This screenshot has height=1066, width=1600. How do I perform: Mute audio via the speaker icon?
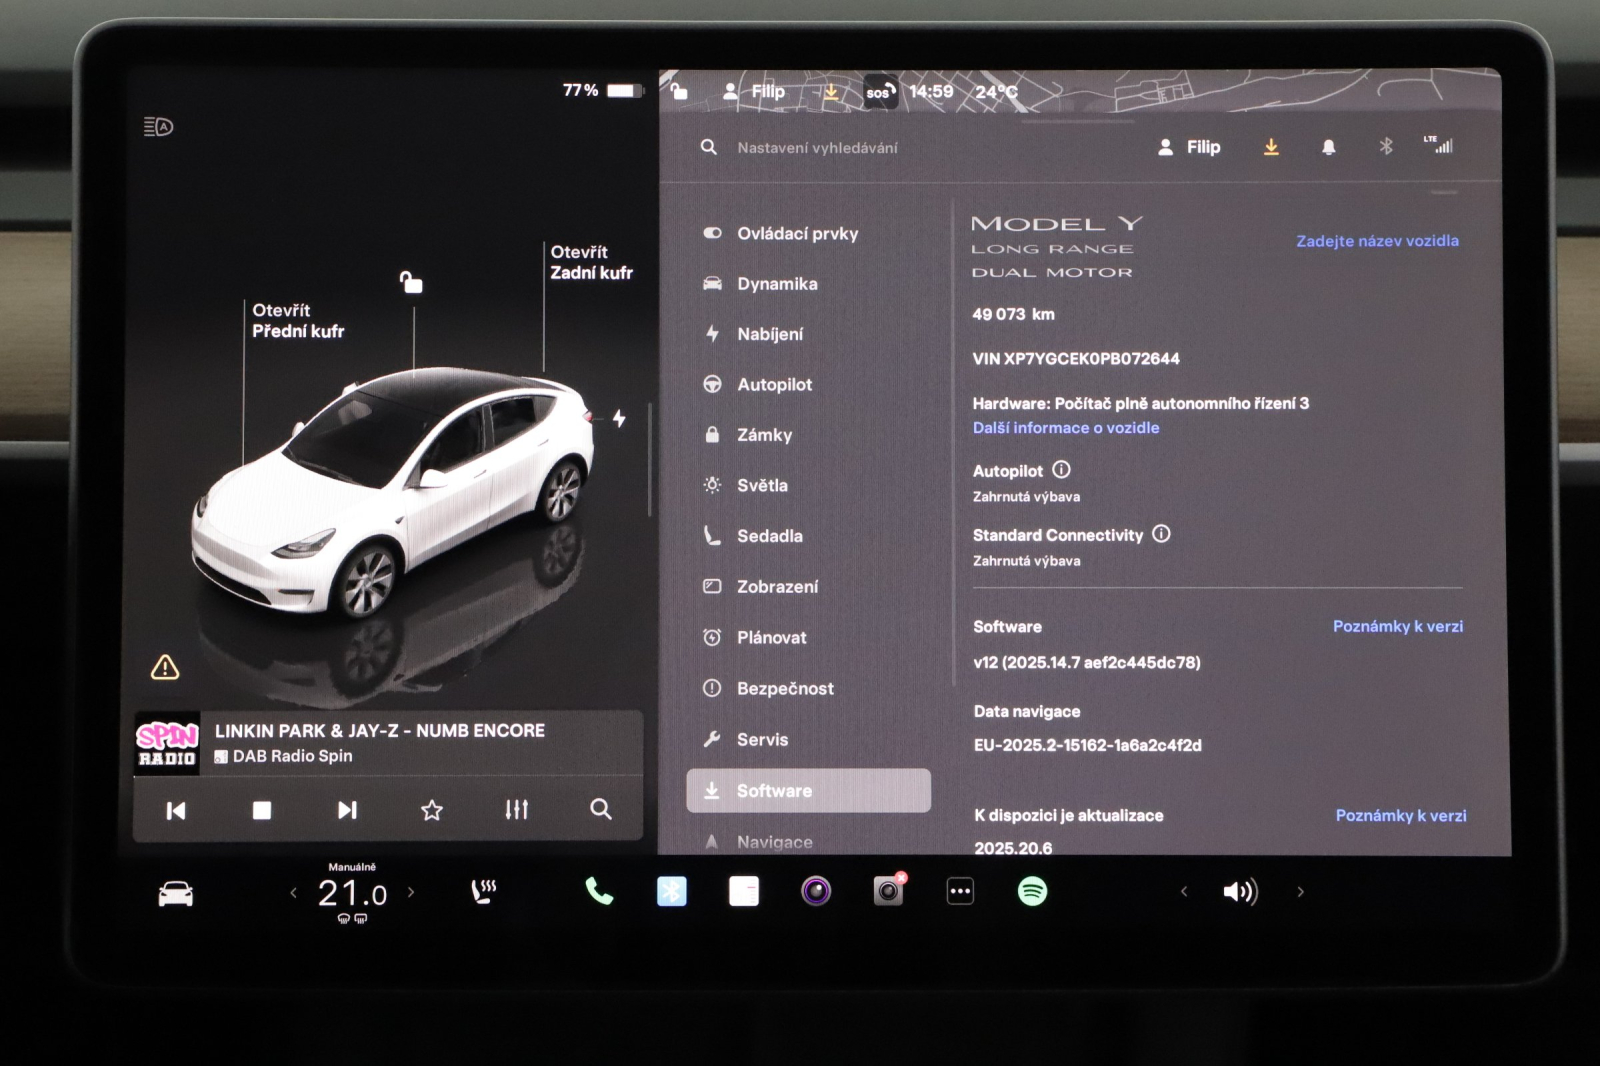pos(1240,892)
